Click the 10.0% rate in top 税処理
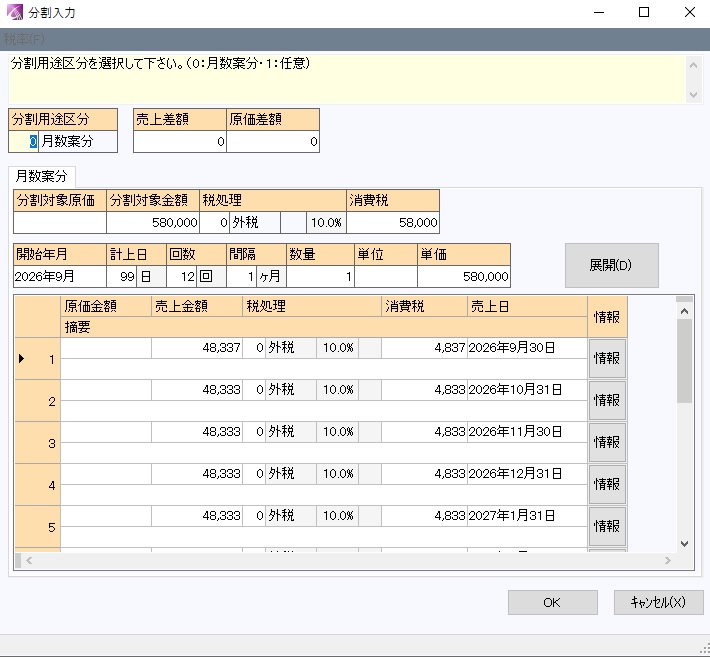Screen dimensions: 710x657 pyautogui.click(x=326, y=222)
